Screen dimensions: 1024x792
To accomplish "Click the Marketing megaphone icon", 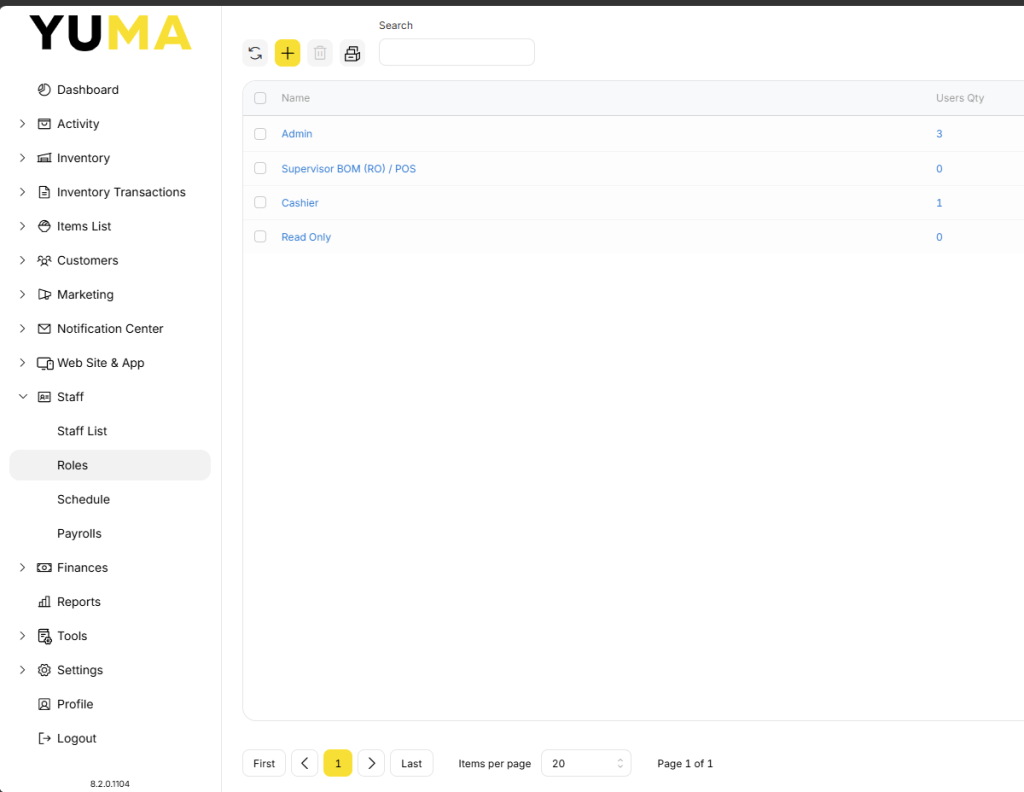I will [44, 294].
